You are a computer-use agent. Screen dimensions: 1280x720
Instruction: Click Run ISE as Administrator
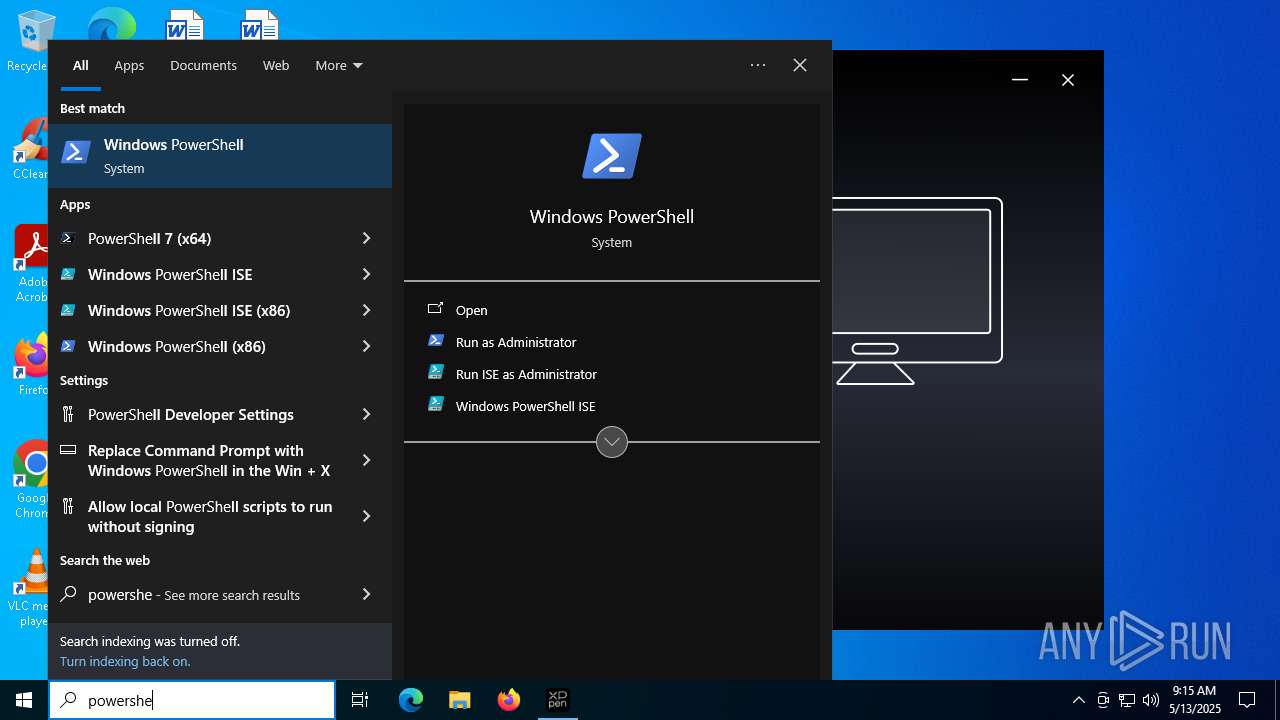point(612,374)
